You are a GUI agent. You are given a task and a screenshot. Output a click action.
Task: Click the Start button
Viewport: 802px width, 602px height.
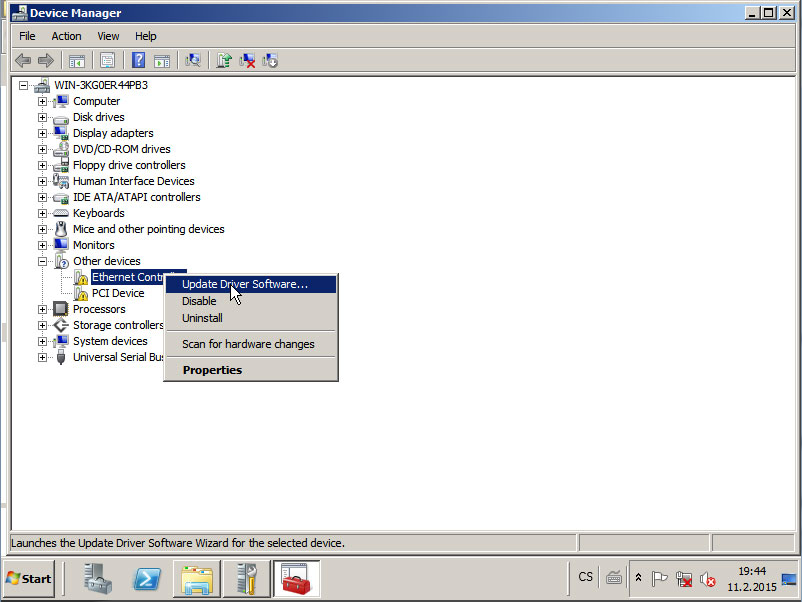[29, 578]
